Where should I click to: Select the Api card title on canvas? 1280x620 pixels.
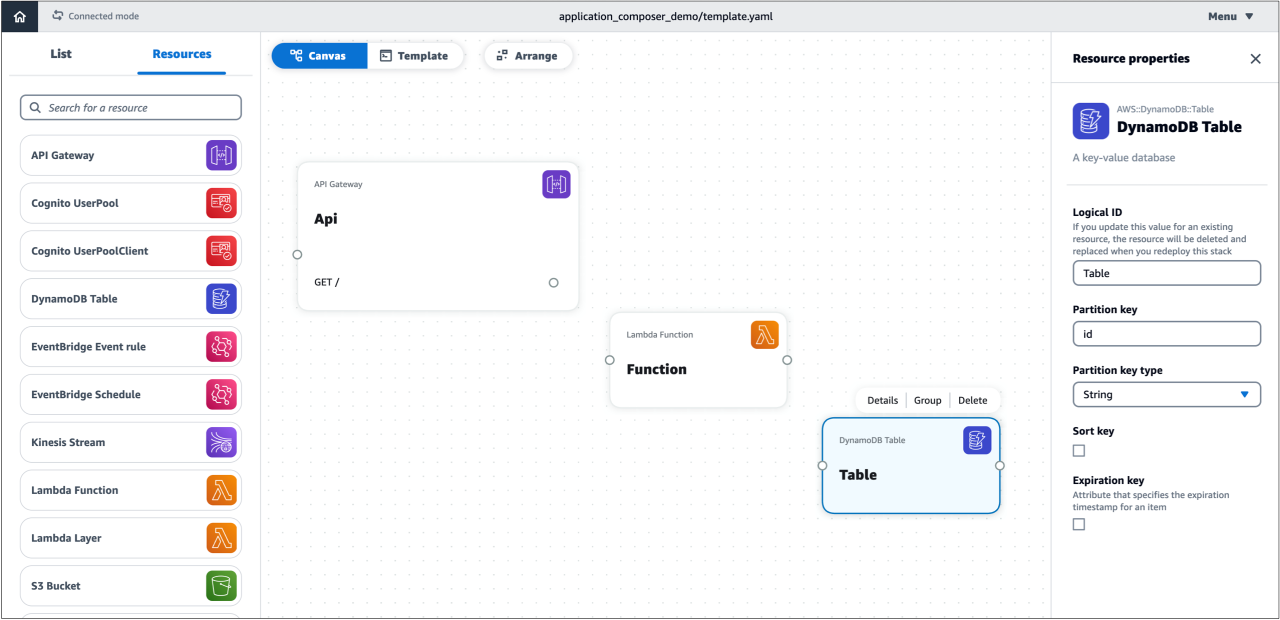[326, 219]
